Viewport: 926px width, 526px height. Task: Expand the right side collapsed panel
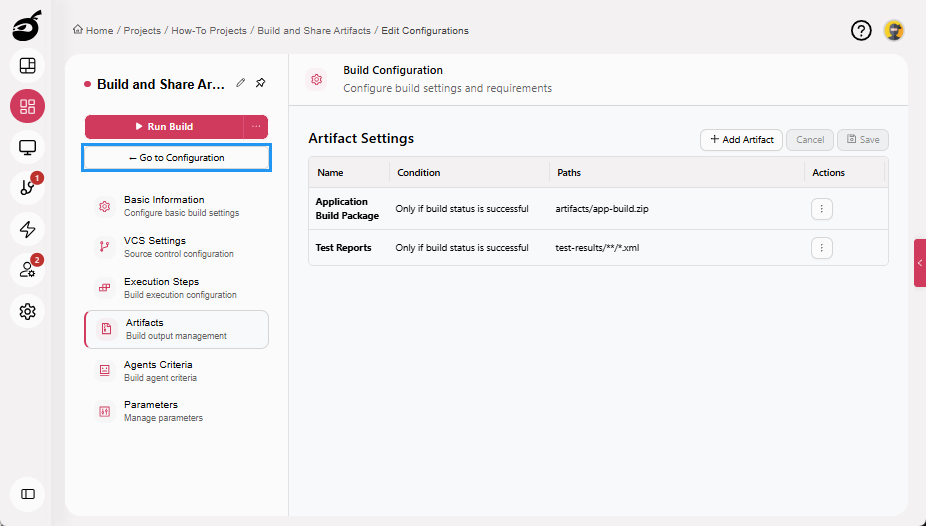920,263
